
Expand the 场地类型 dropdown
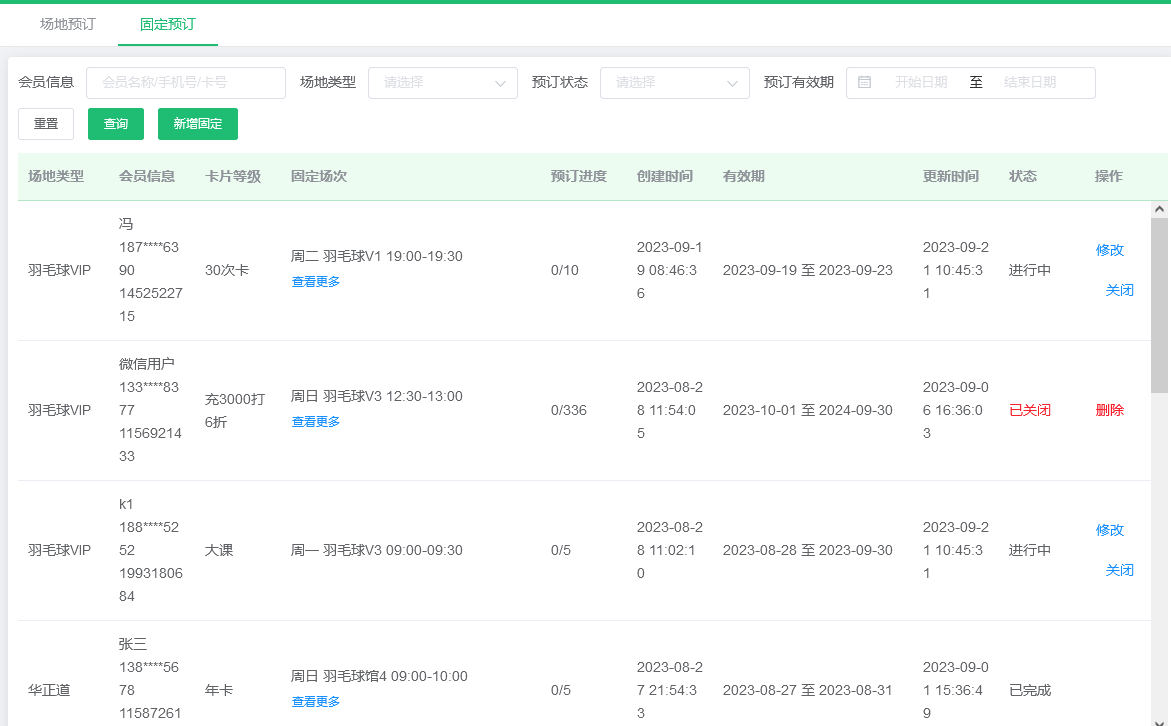[x=442, y=83]
